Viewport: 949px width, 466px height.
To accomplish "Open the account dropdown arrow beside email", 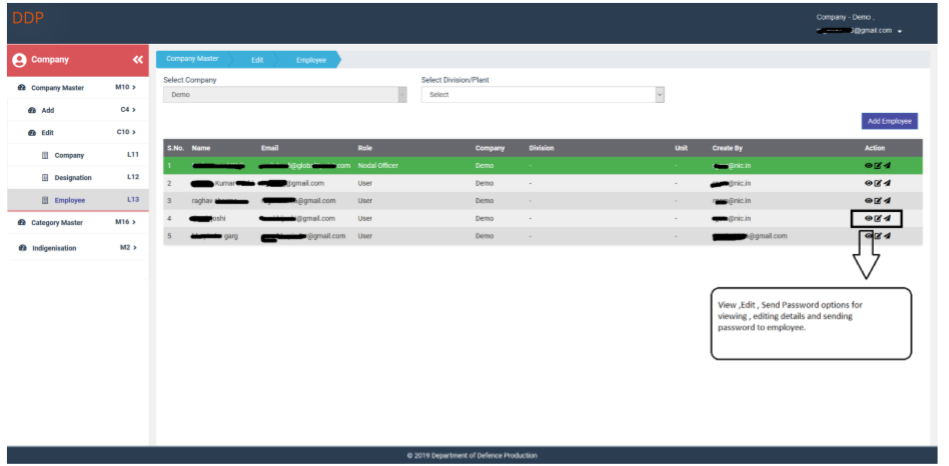I will pos(900,31).
